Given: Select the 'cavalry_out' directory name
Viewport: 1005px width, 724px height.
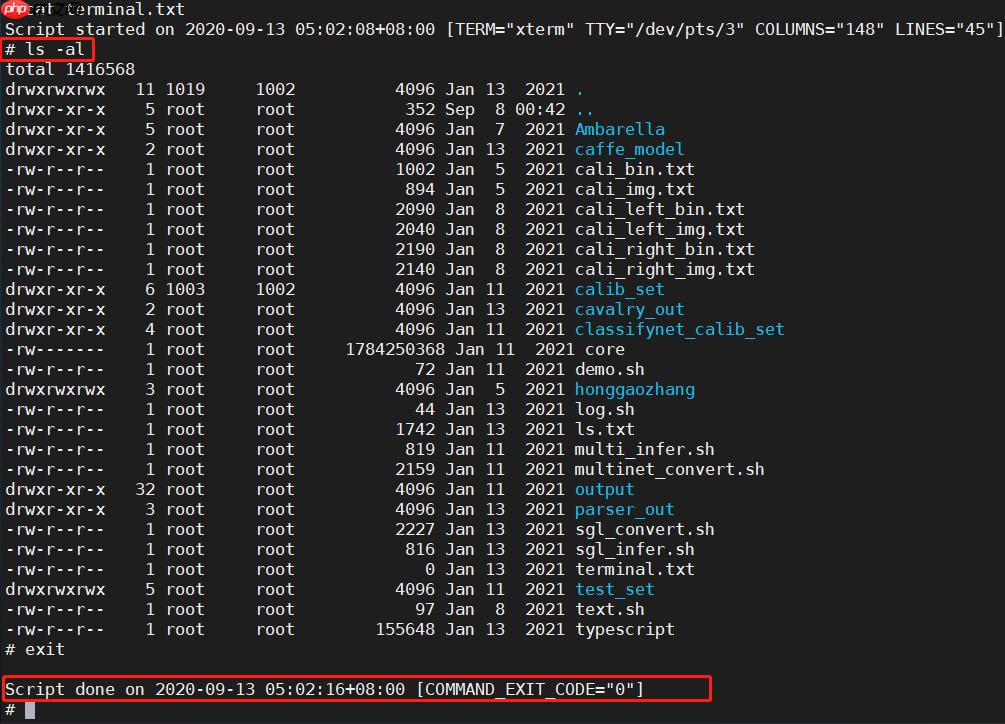Looking at the screenshot, I should point(629,309).
